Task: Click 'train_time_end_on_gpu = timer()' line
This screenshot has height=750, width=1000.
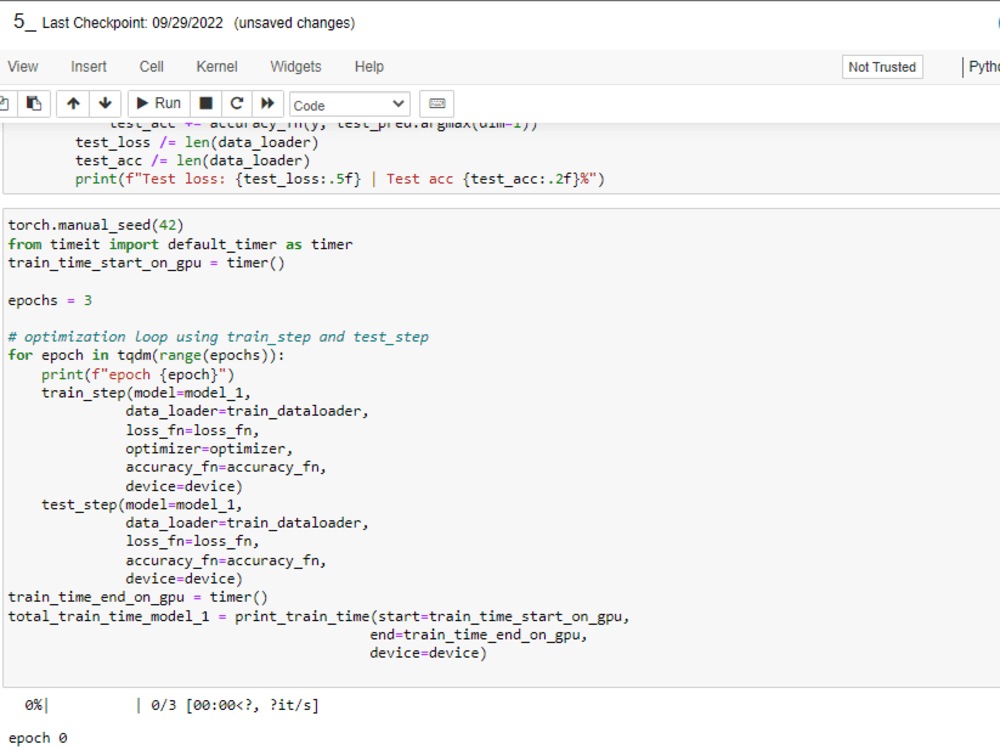Action: coord(138,598)
